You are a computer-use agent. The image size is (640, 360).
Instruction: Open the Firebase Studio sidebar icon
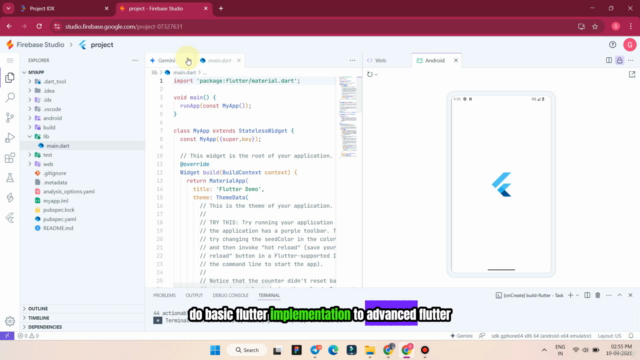point(10,198)
